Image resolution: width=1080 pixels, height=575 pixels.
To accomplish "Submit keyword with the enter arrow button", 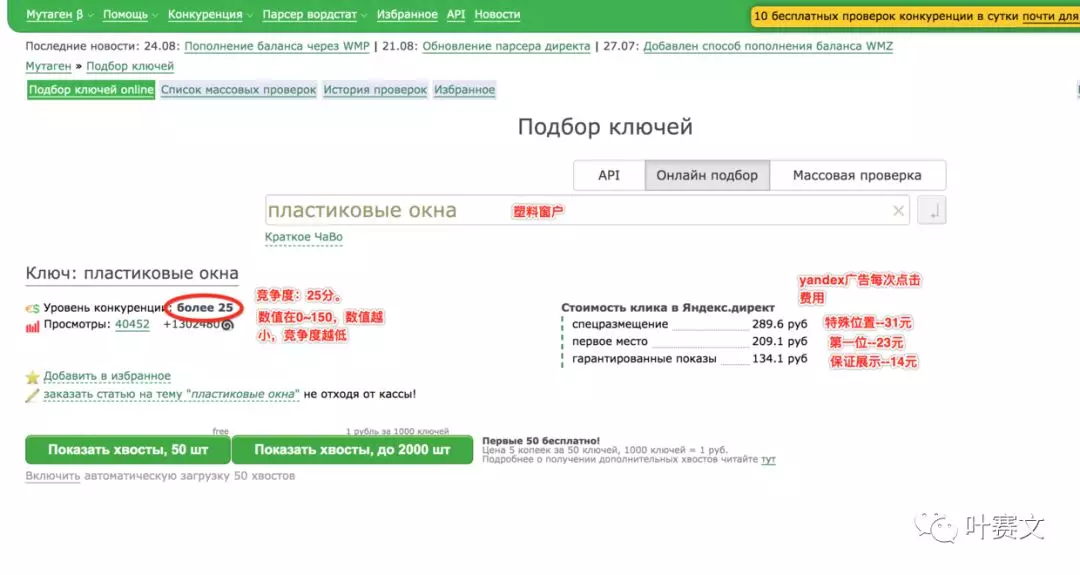I will pos(932,210).
